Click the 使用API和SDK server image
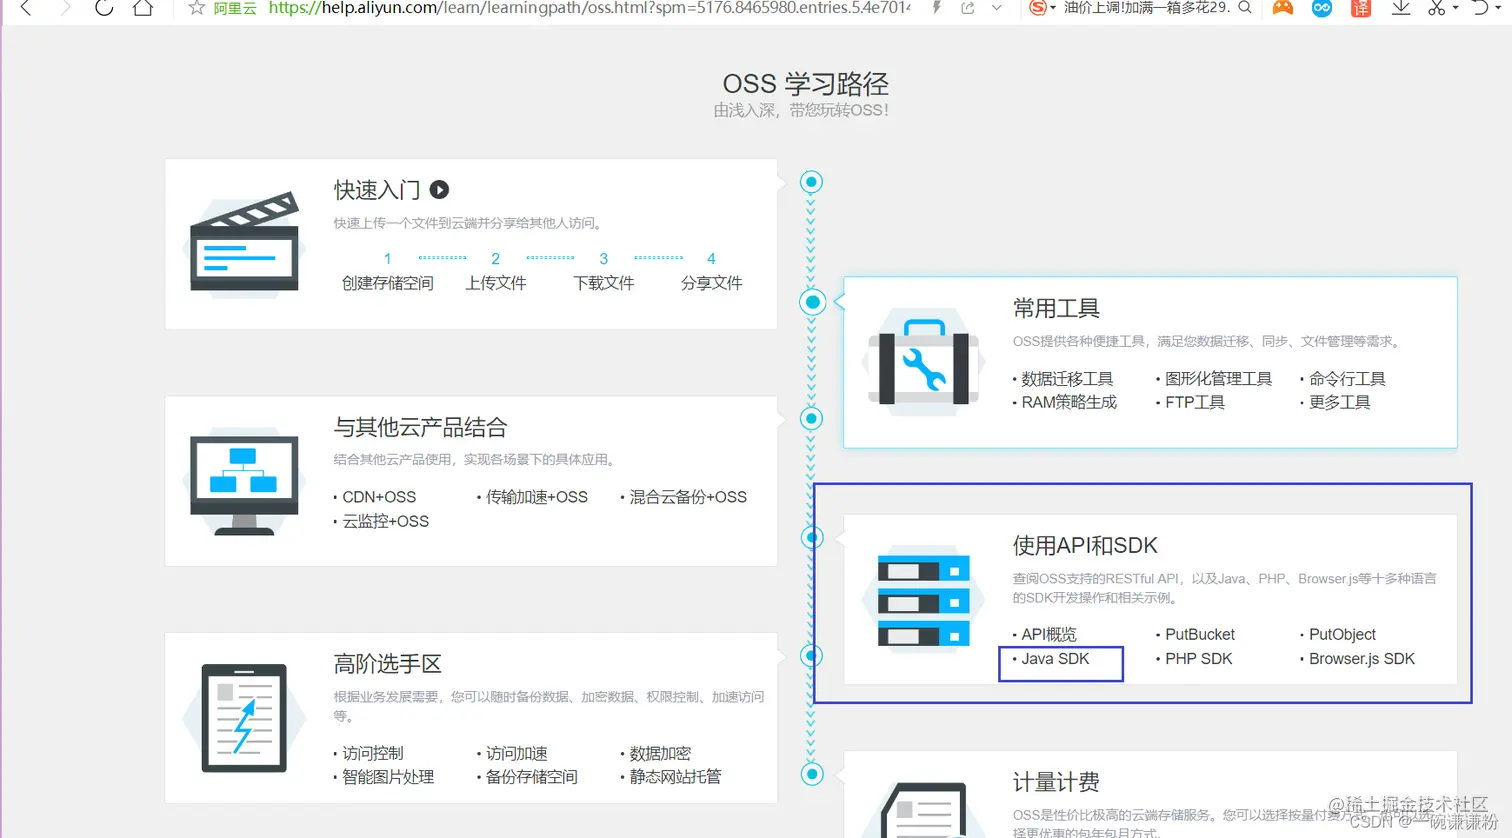The width and height of the screenshot is (1512, 838). [924, 600]
